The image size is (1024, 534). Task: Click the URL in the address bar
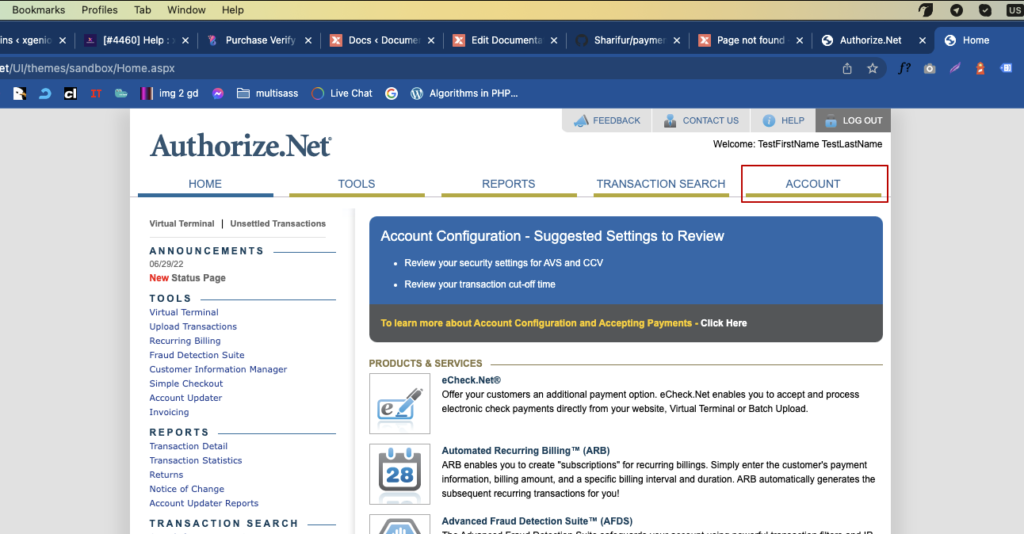(88, 69)
